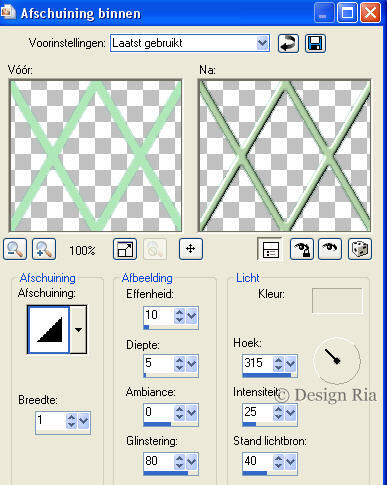Click the Na preview image

284,155
